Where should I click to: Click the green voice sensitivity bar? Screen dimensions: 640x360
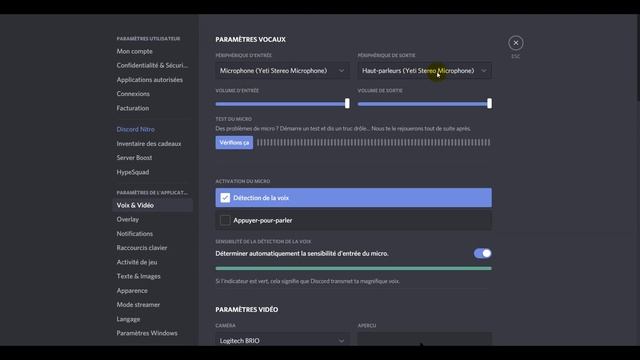(x=353, y=269)
